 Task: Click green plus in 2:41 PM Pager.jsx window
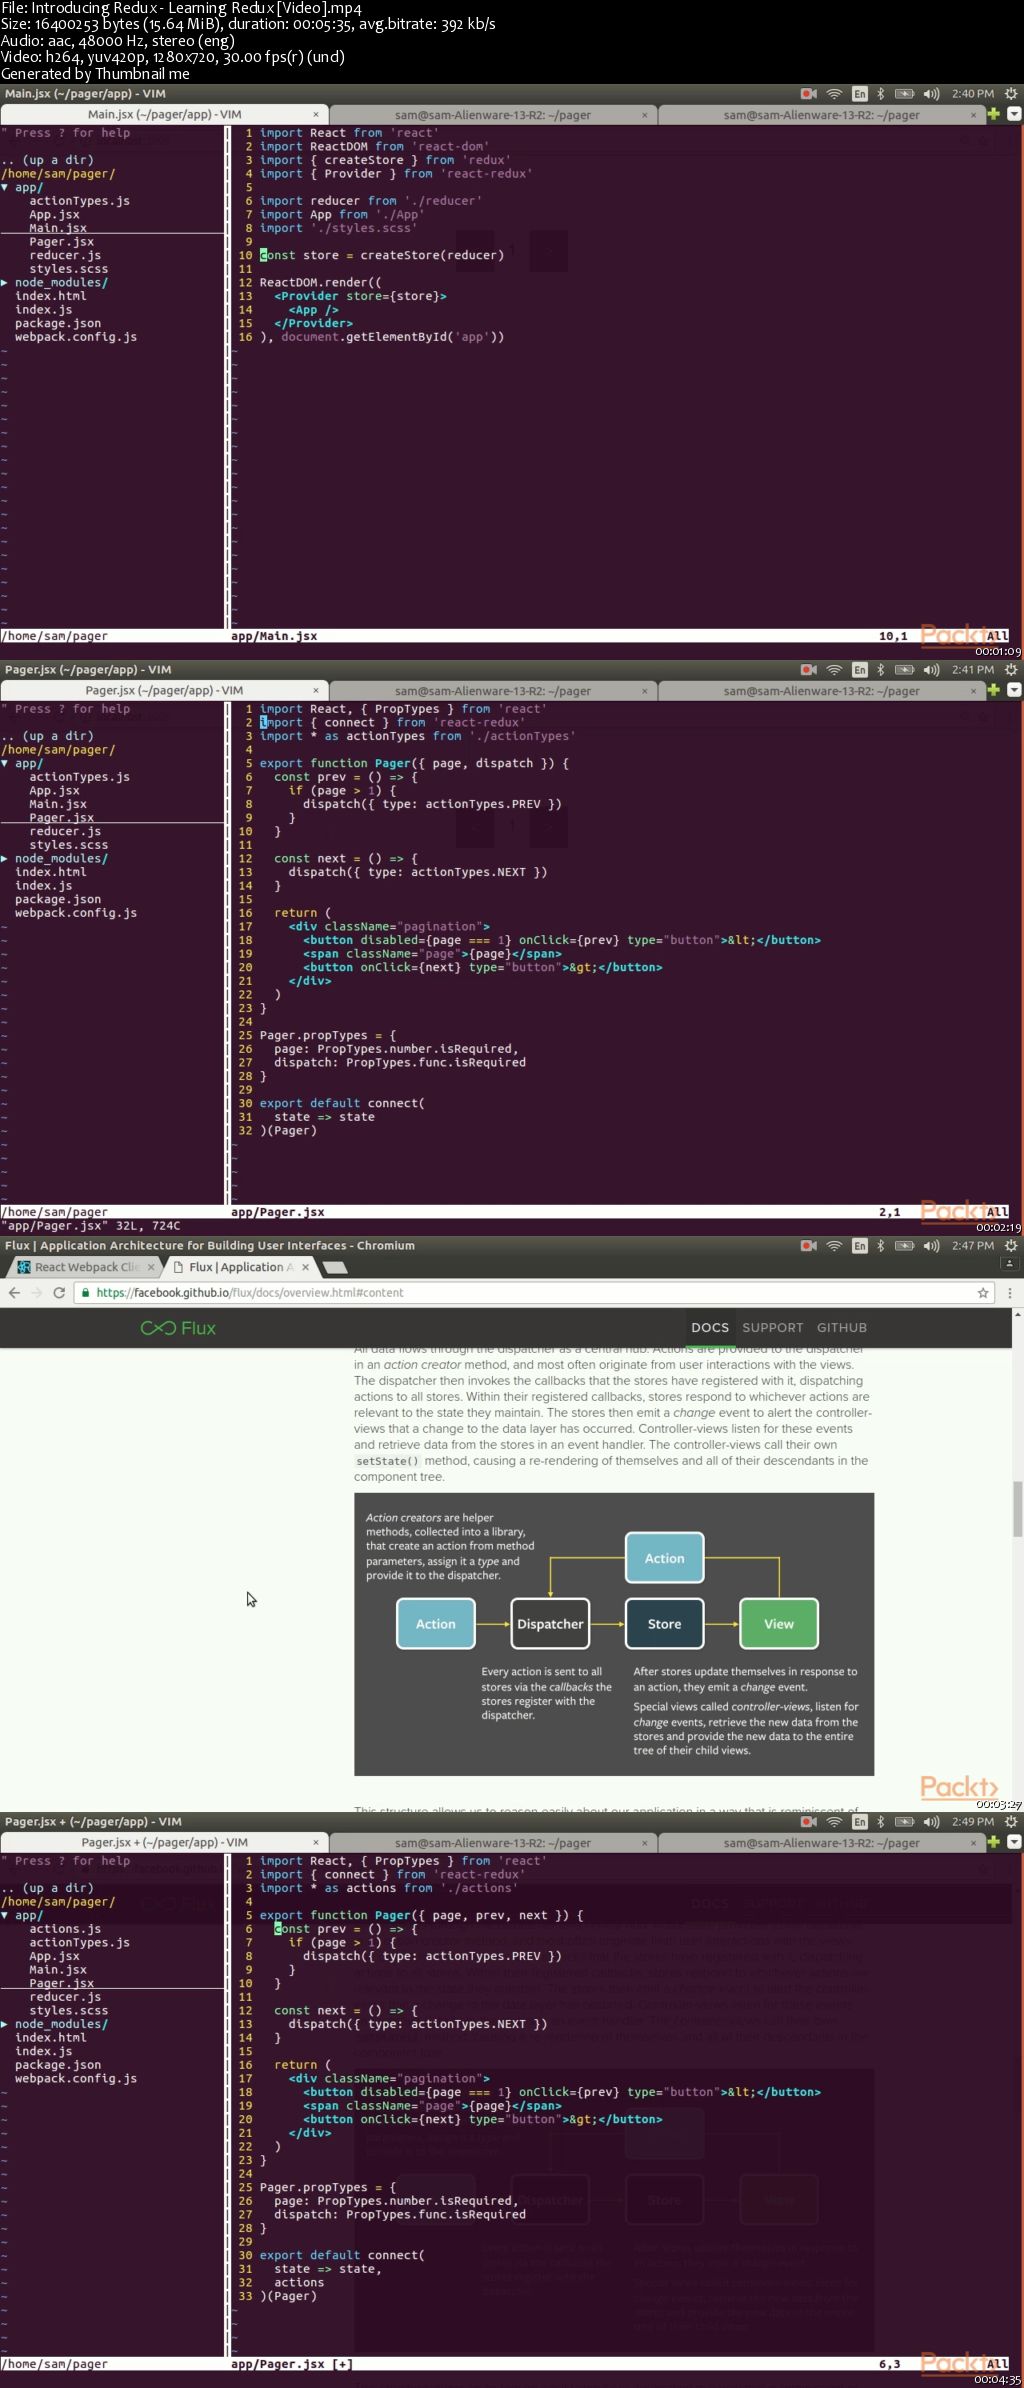(x=993, y=690)
